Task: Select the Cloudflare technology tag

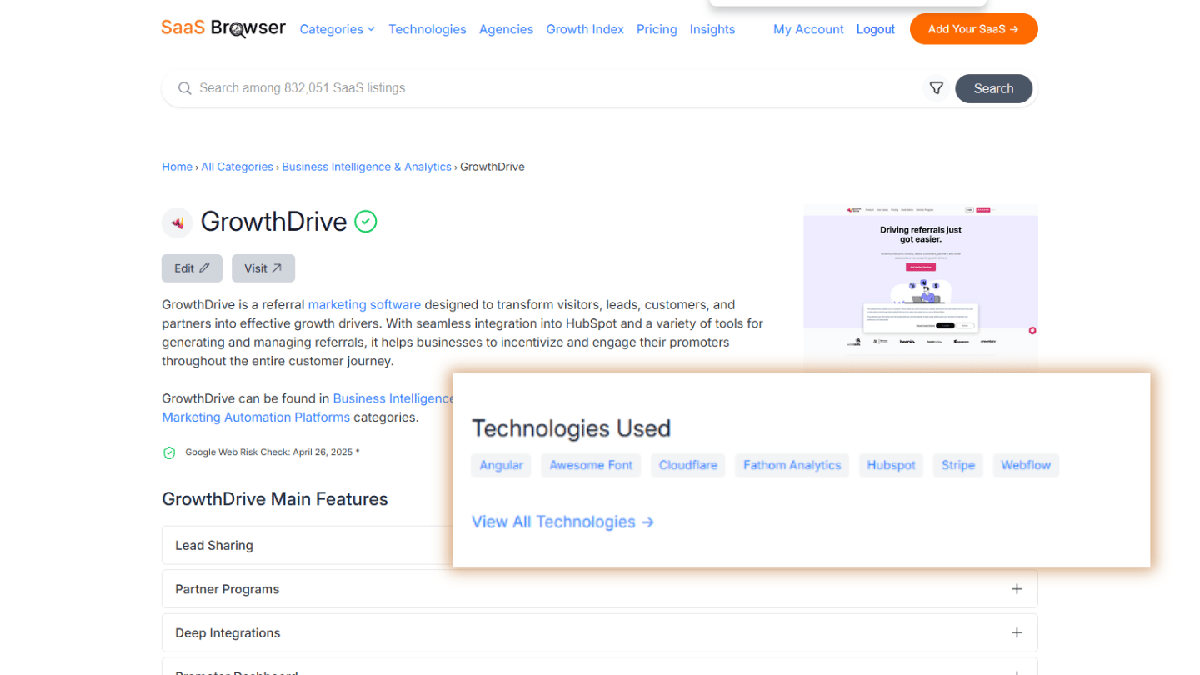Action: tap(688, 465)
